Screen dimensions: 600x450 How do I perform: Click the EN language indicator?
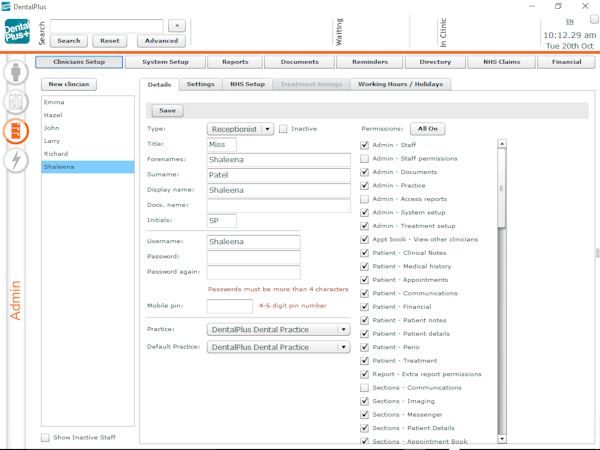coord(570,21)
